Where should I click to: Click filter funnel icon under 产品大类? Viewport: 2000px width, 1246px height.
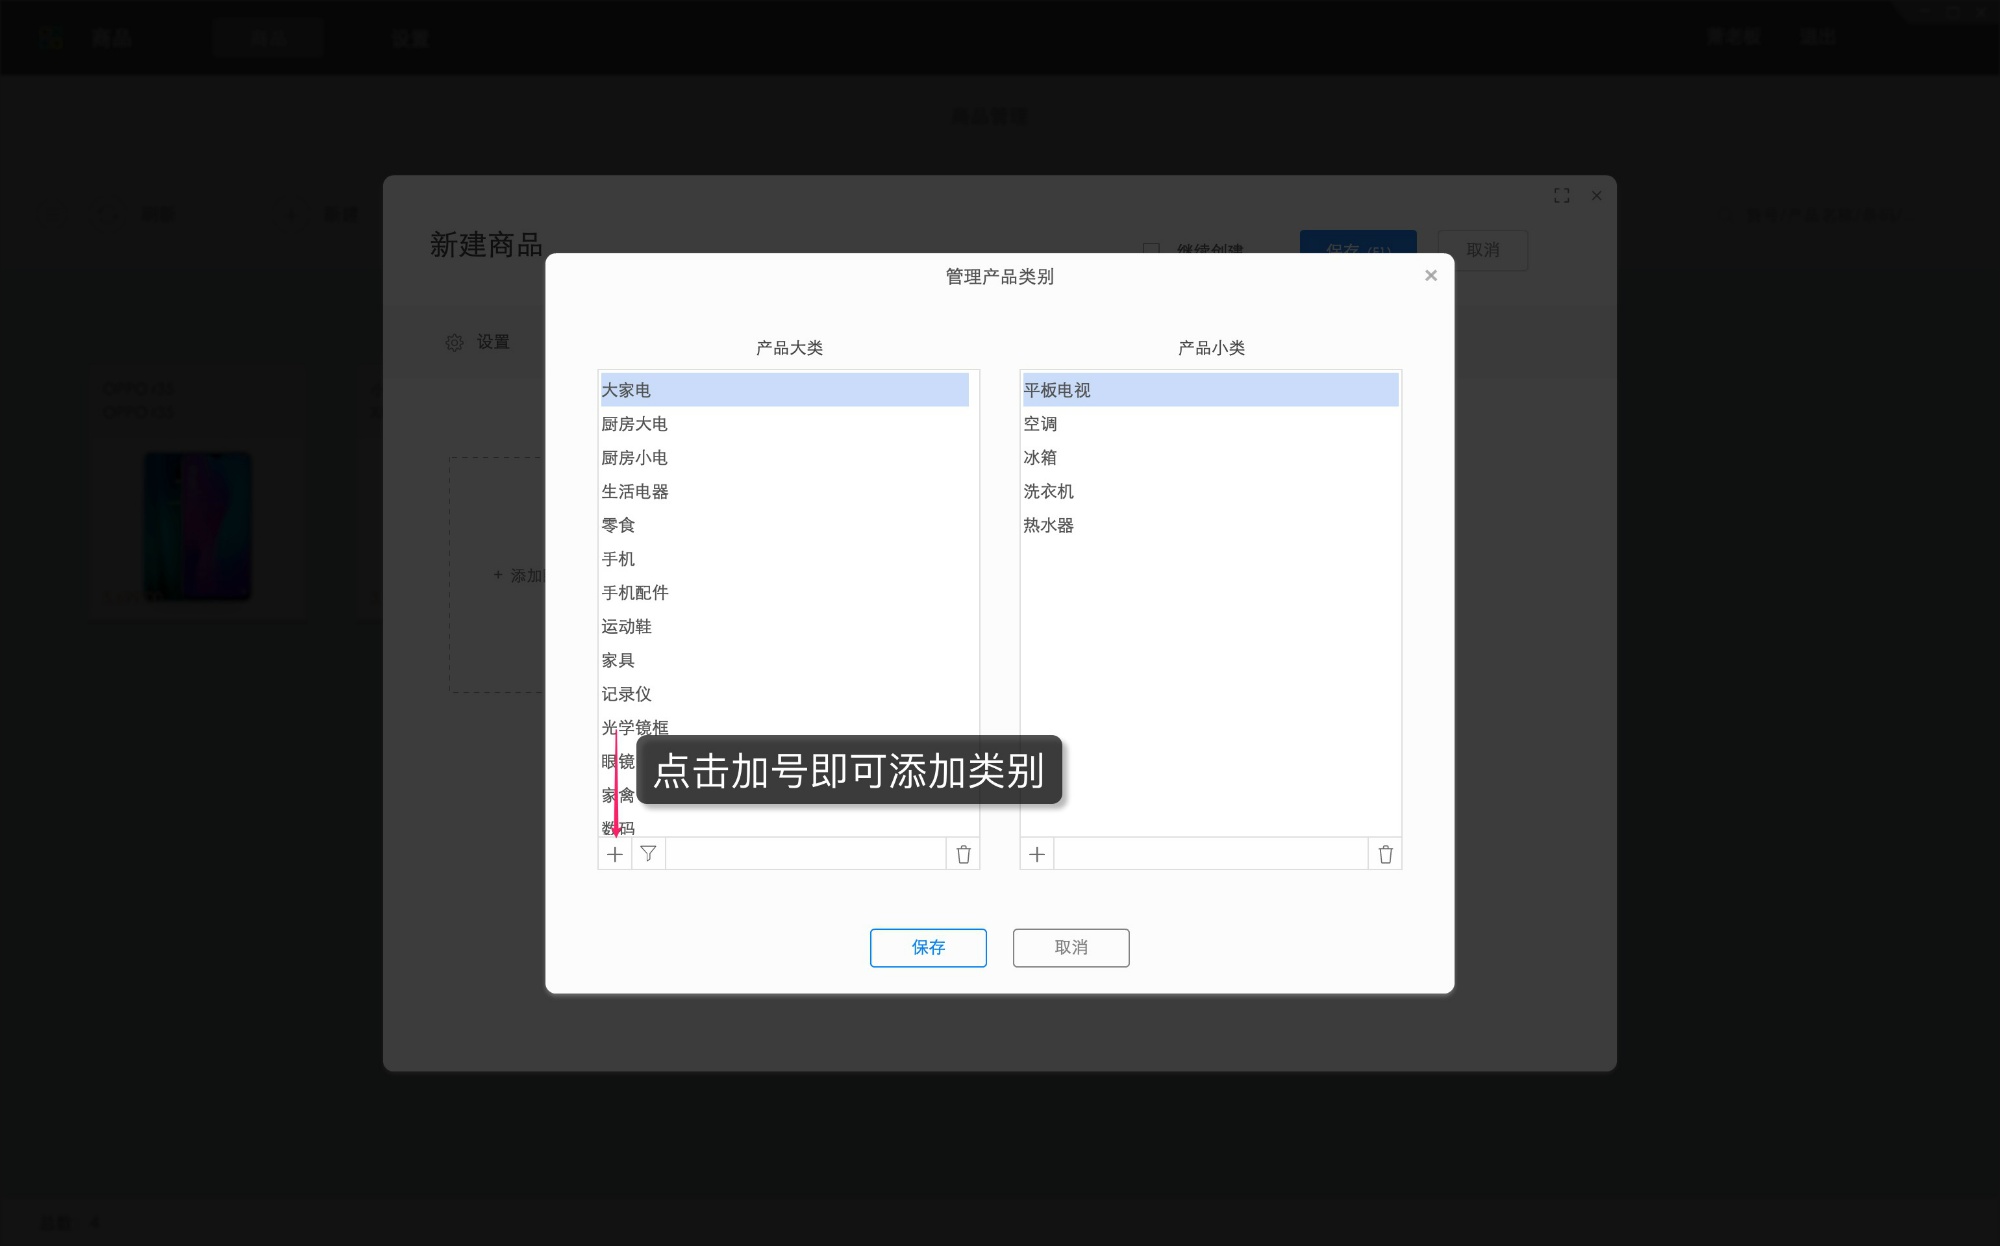(x=648, y=854)
